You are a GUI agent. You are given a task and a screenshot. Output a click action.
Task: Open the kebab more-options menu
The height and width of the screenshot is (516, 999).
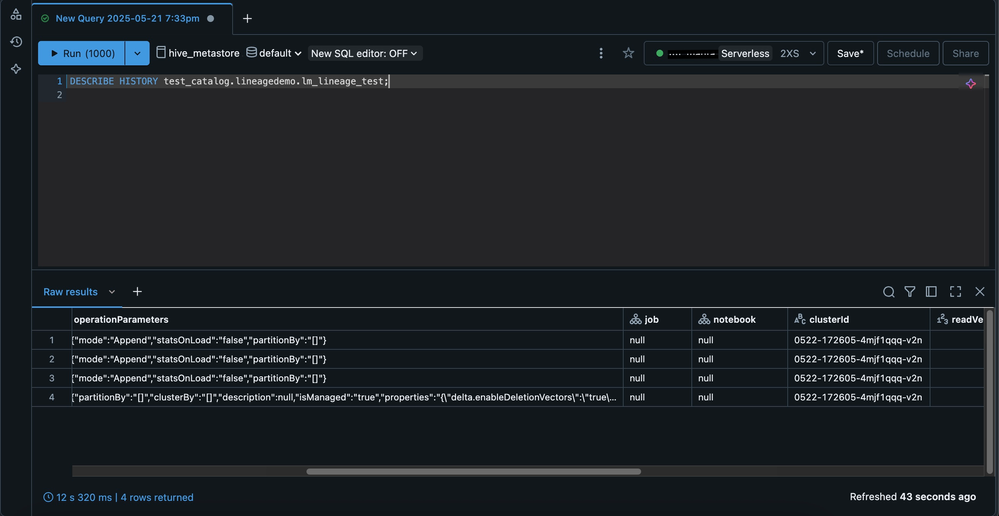(x=601, y=53)
